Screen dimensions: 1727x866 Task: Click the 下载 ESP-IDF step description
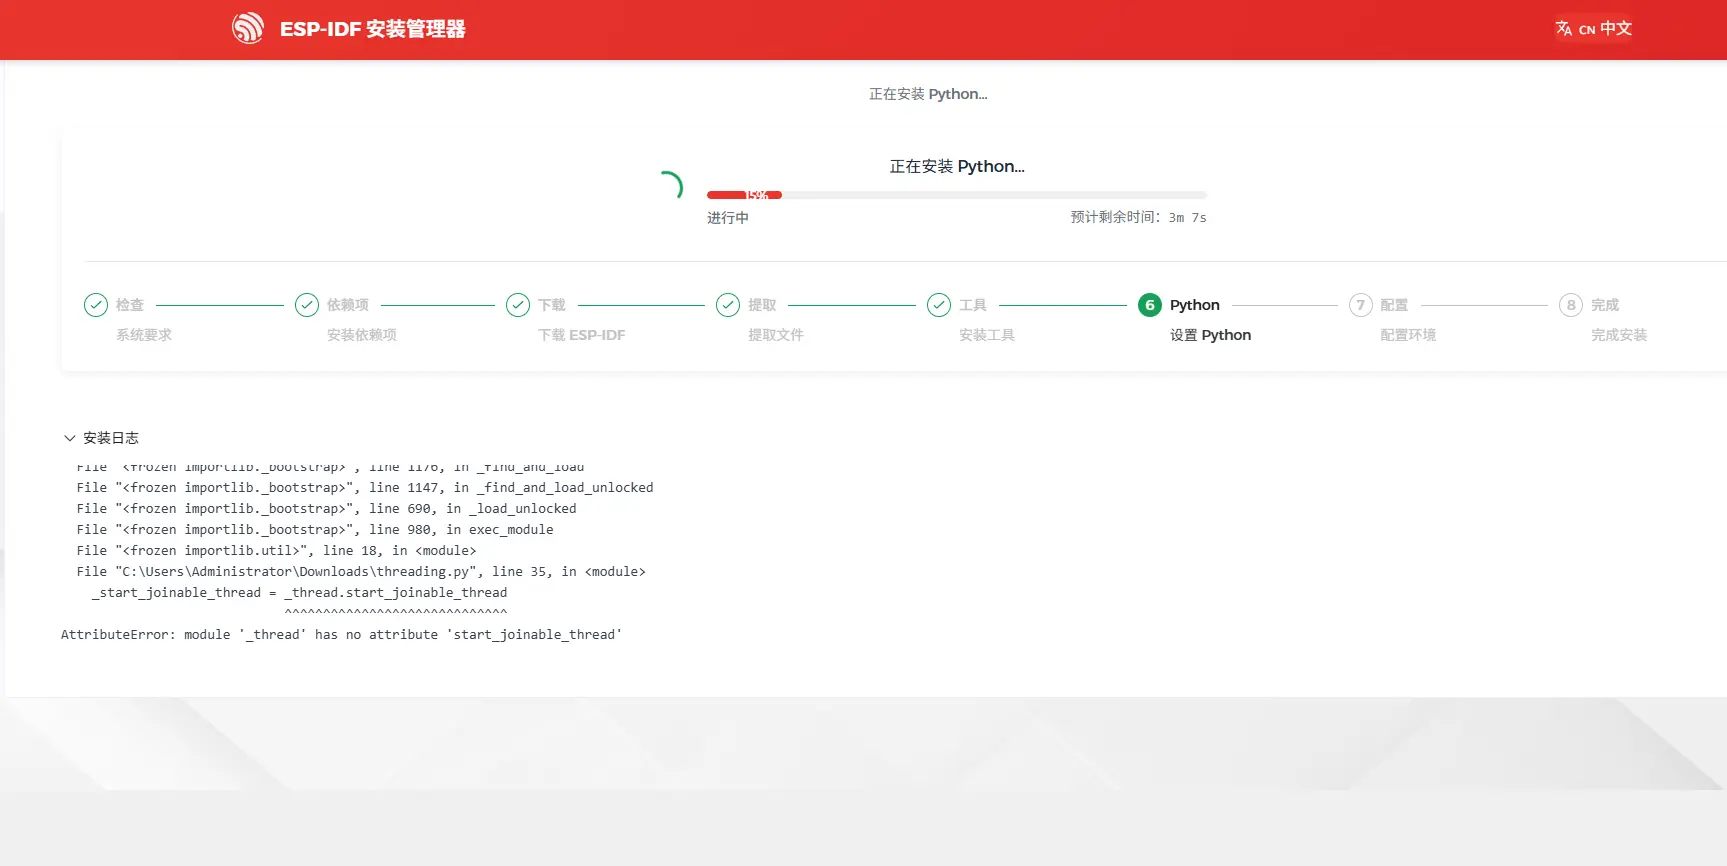coord(582,335)
